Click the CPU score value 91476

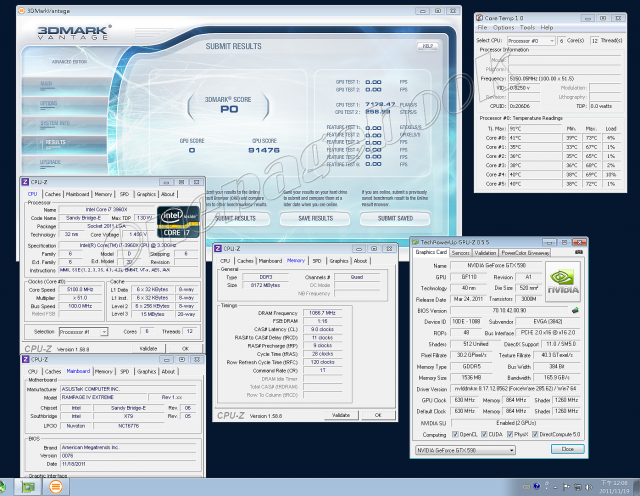[264, 150]
